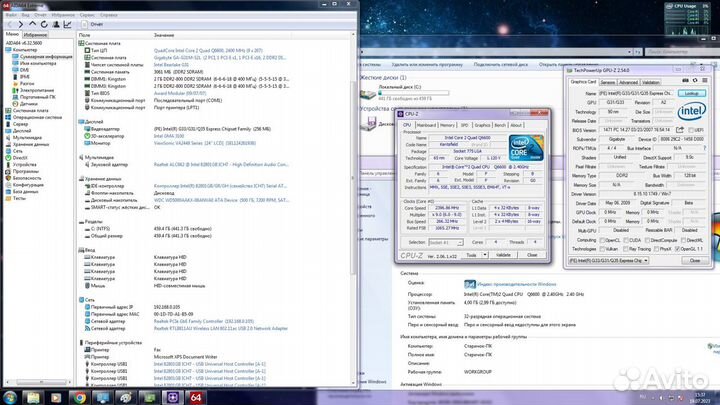
Task: Click the AIDA64 list vertical scrollbar track
Action: [353, 207]
